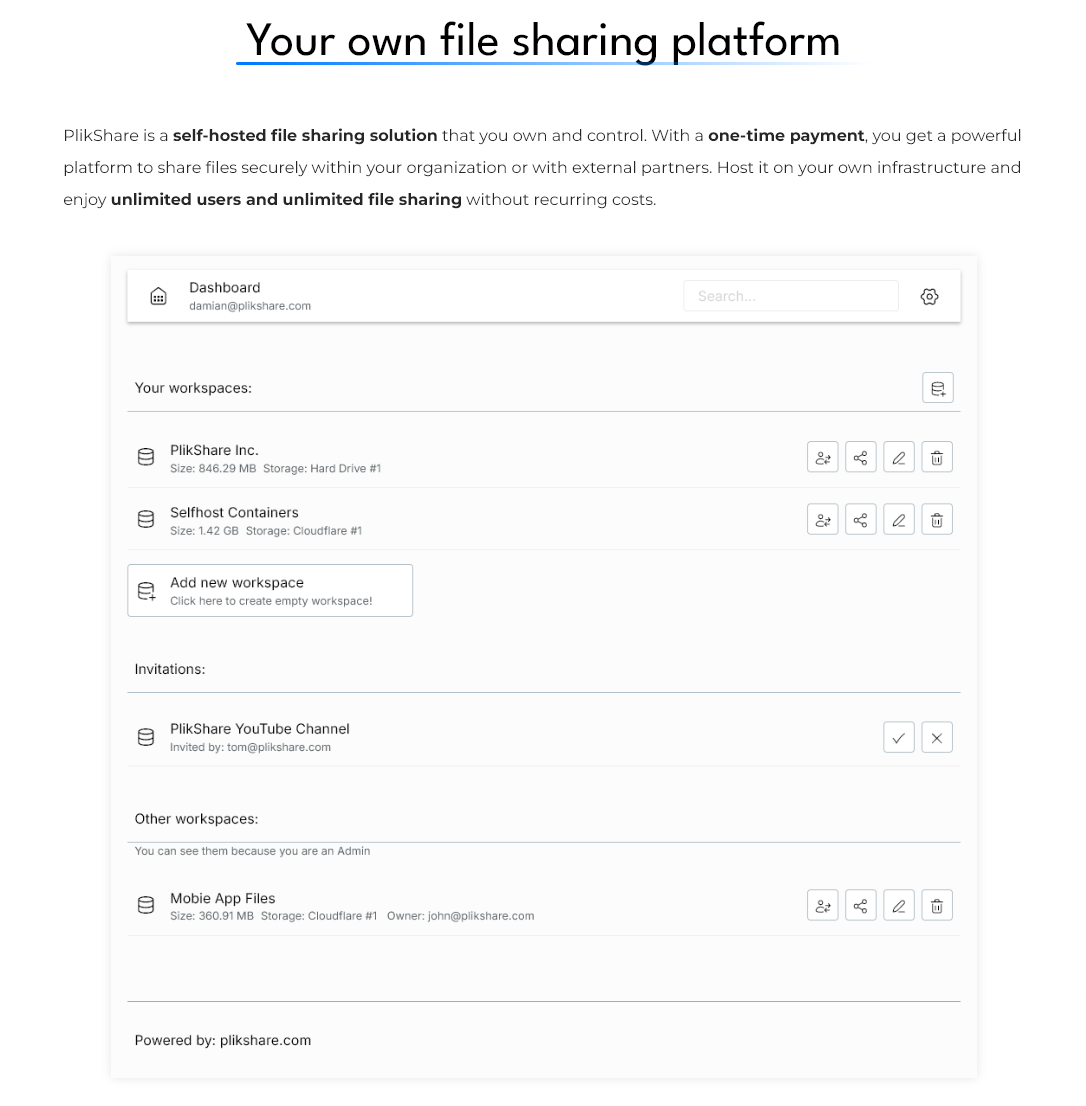Viewport: 1086px width, 1106px height.
Task: Click 'Owner: john@plikshare.com' text
Action: click(x=460, y=916)
